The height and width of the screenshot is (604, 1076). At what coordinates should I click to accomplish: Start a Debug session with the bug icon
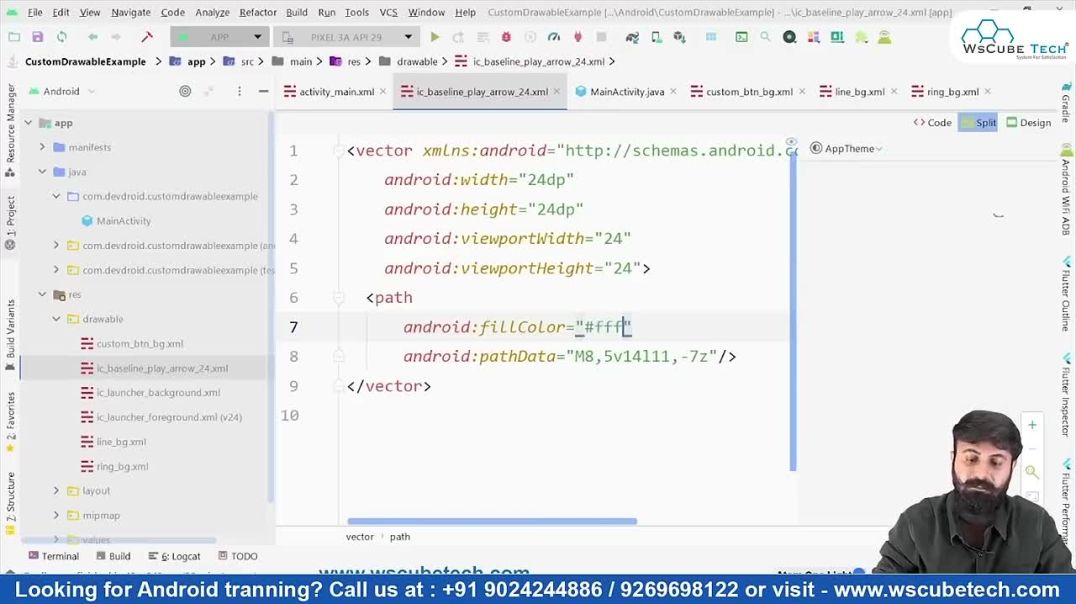(506, 36)
